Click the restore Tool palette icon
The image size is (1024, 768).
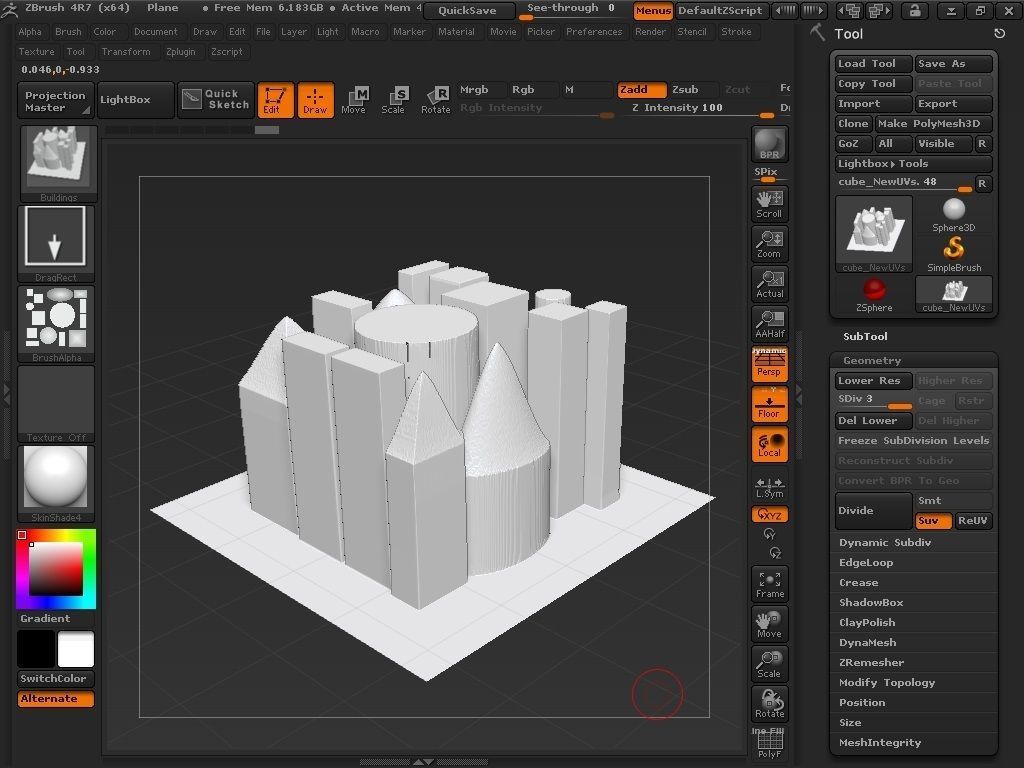pyautogui.click(x=999, y=33)
